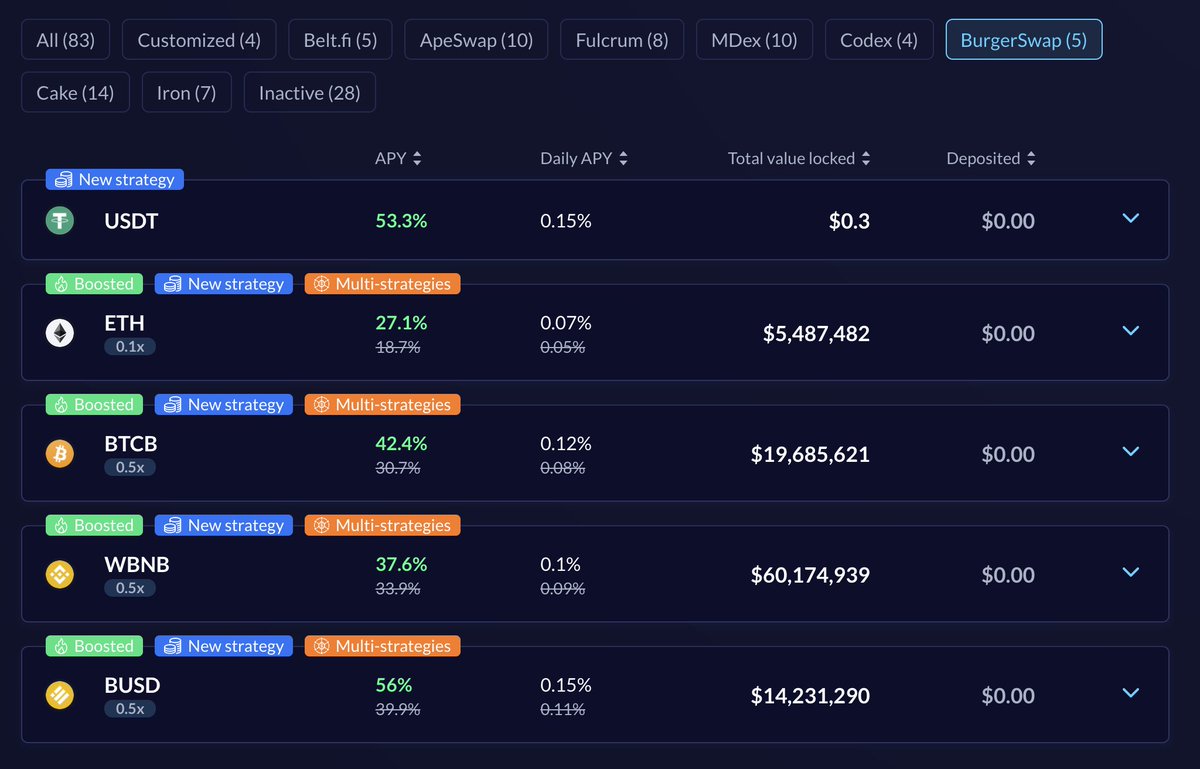The width and height of the screenshot is (1200, 769).
Task: Click the 0.5x multiplier tag under BTCB
Action: (130, 467)
